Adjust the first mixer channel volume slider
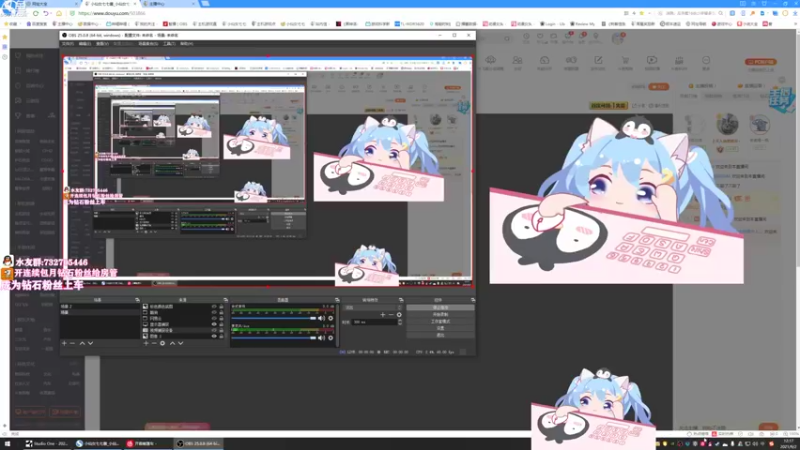The width and height of the screenshot is (800, 450). pyautogui.click(x=274, y=318)
